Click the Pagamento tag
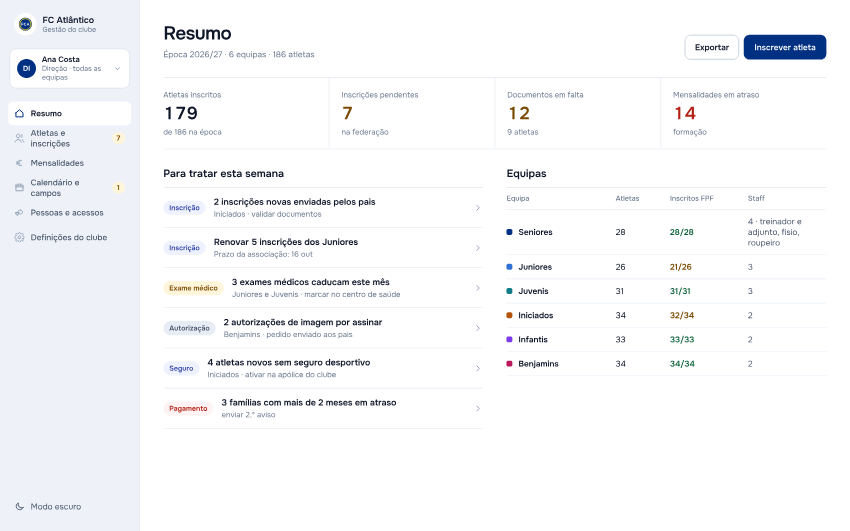The image size is (850, 531). [188, 409]
